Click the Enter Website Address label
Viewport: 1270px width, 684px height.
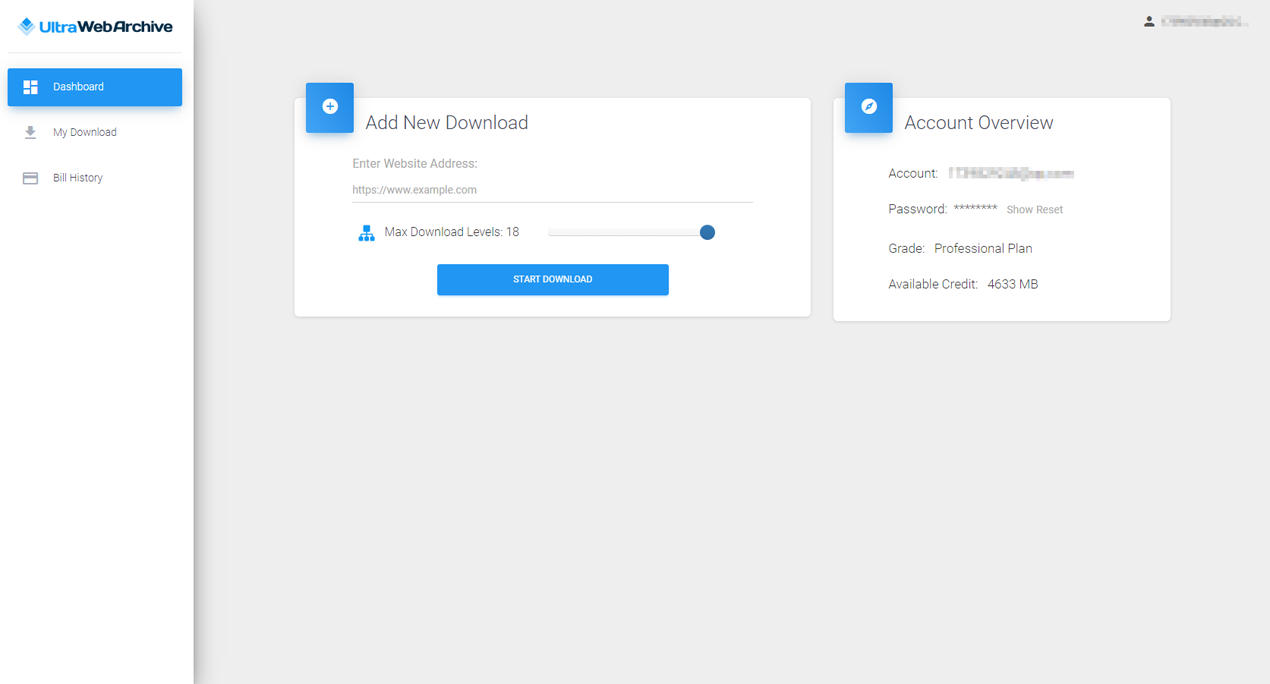coord(415,164)
